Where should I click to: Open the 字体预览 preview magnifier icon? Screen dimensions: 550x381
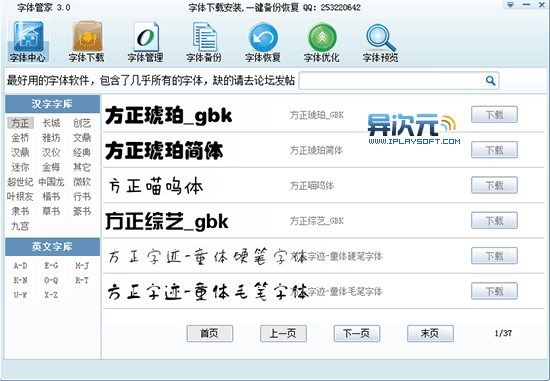click(x=381, y=41)
